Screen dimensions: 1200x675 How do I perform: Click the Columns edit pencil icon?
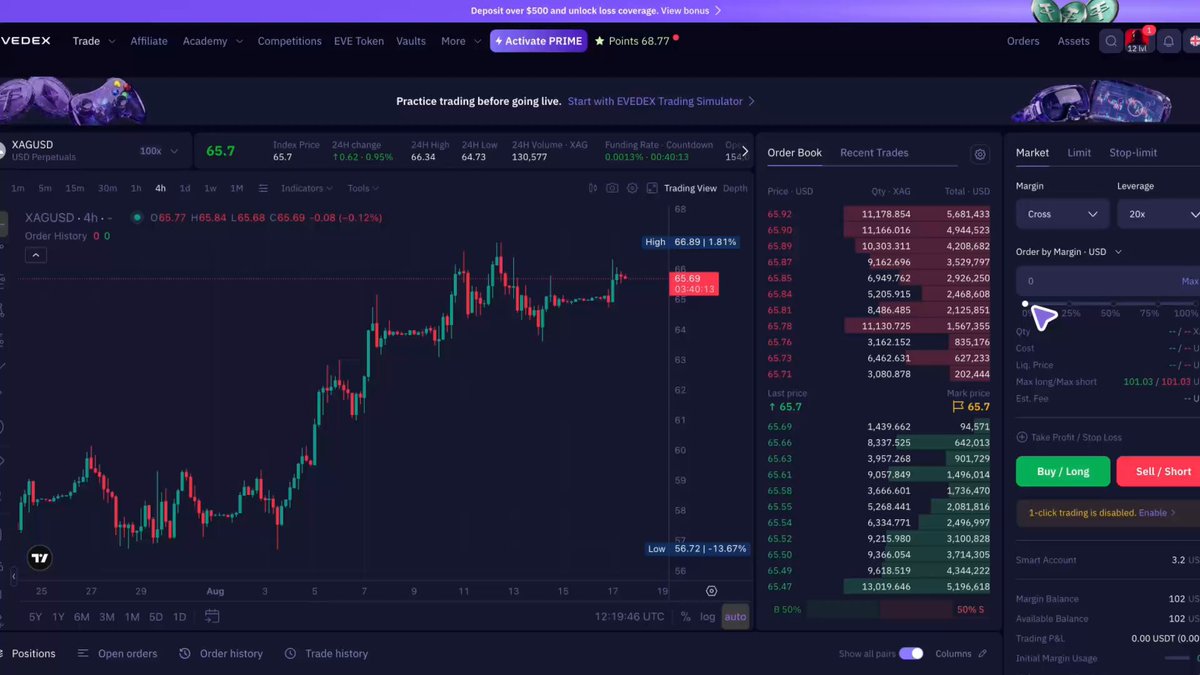click(x=982, y=653)
